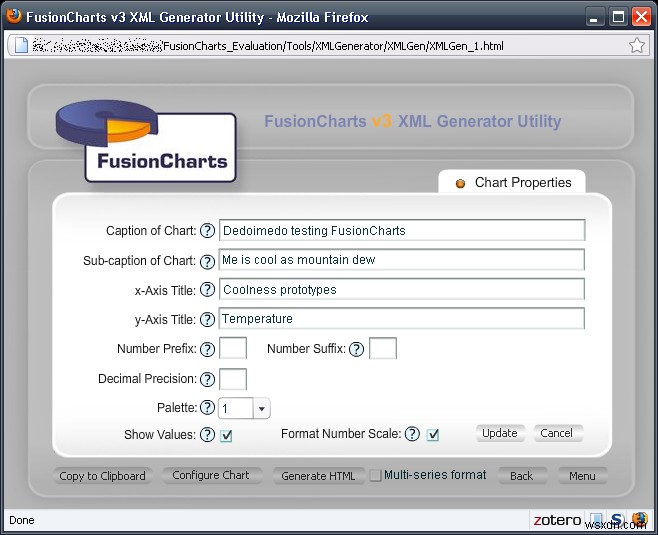Click the Number Suffix input box
658x535 pixels.
pos(383,348)
